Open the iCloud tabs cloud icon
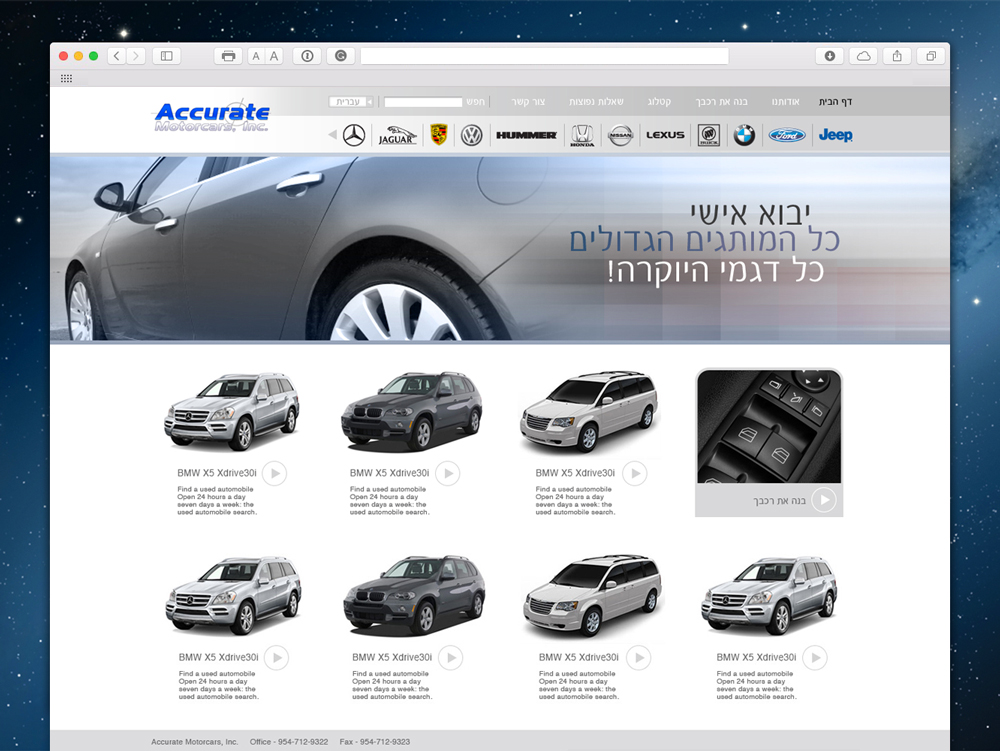Screen dimensions: 1000x751 [x=864, y=56]
